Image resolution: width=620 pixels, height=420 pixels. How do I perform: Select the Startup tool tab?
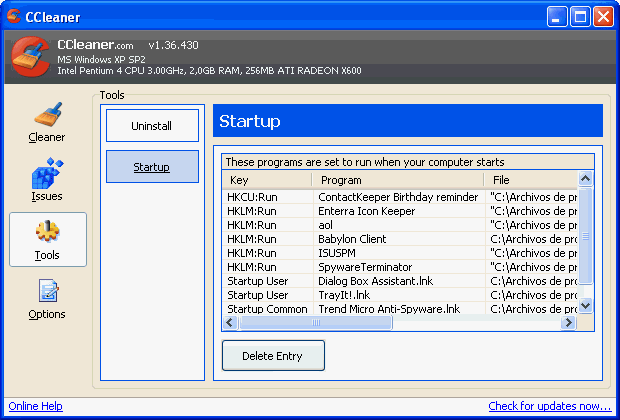152,166
